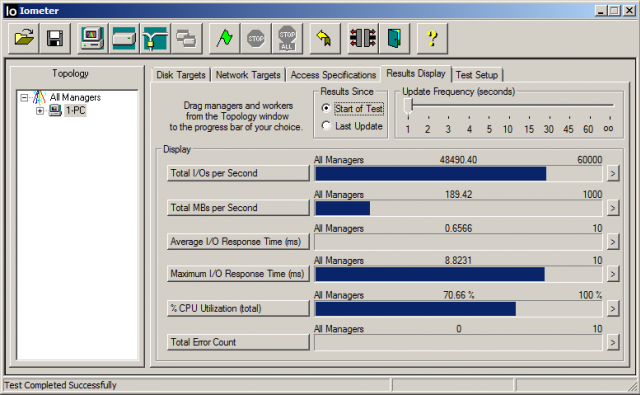Switch to the Disk Targets tab
640x395 pixels.
(181, 75)
